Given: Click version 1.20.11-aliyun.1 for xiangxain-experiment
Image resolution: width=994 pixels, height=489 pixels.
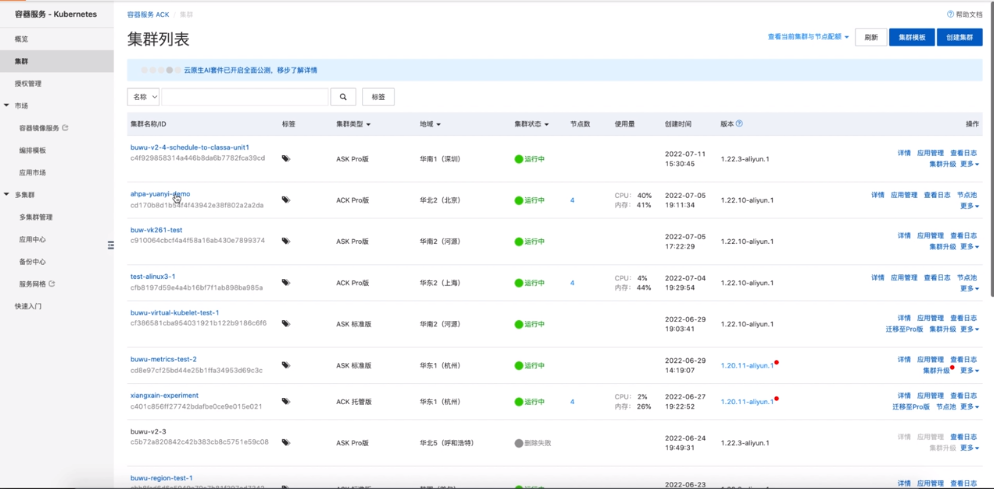Looking at the screenshot, I should pos(747,401).
